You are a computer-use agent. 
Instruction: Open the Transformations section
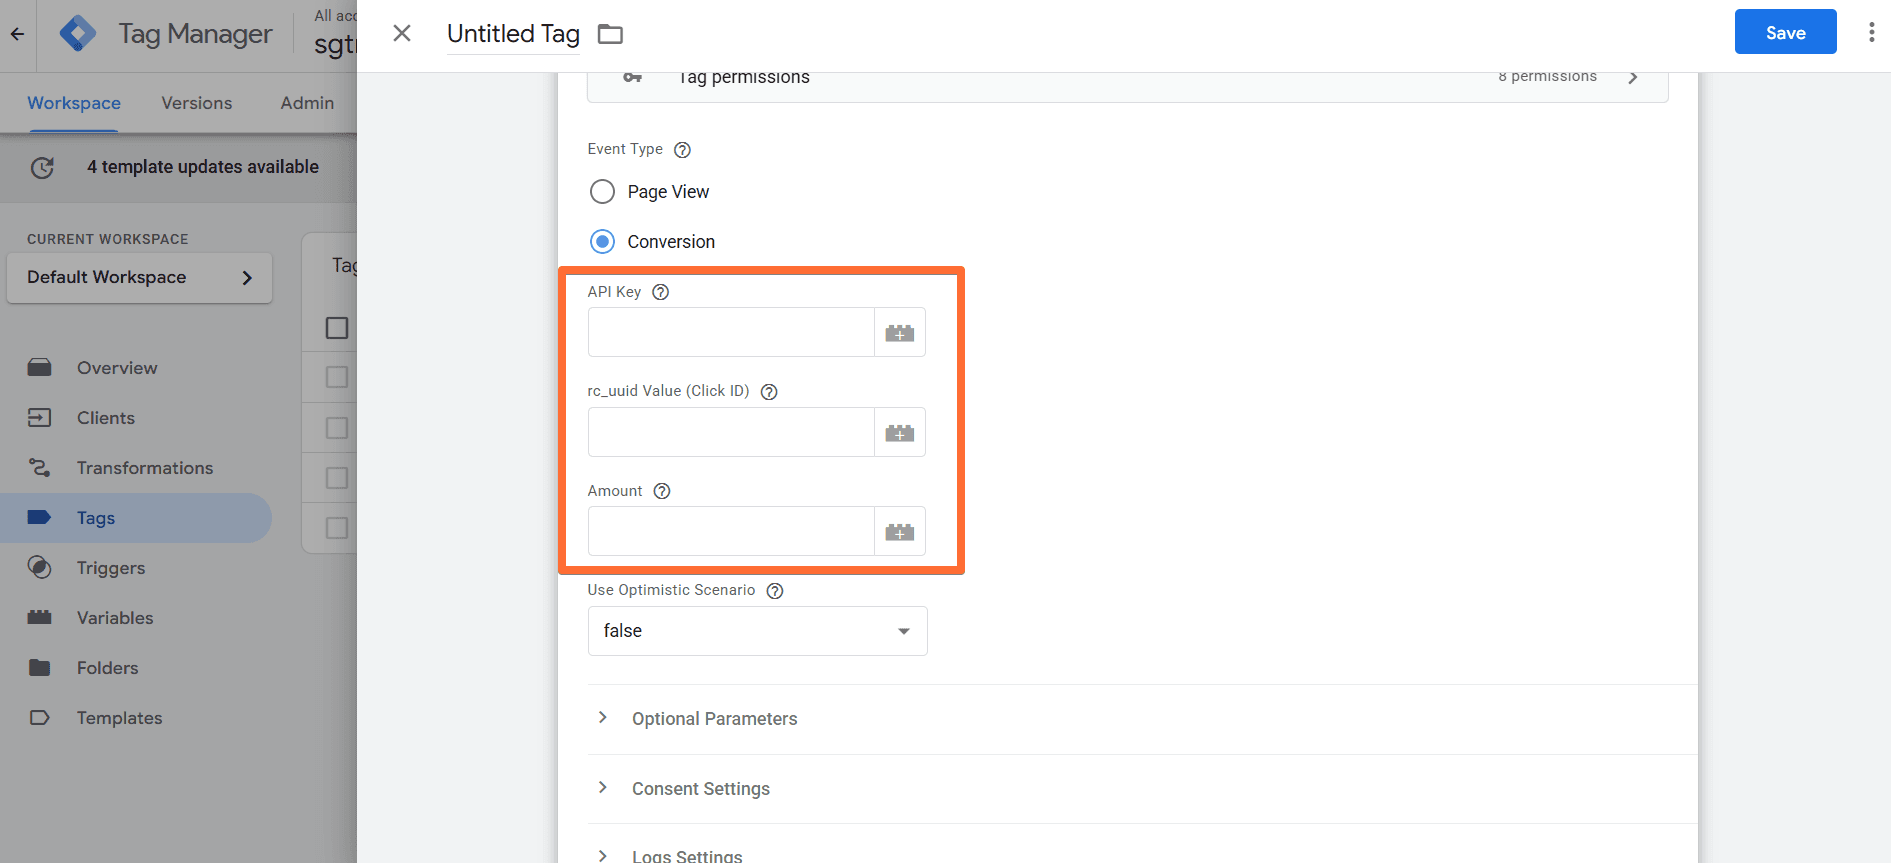[144, 467]
